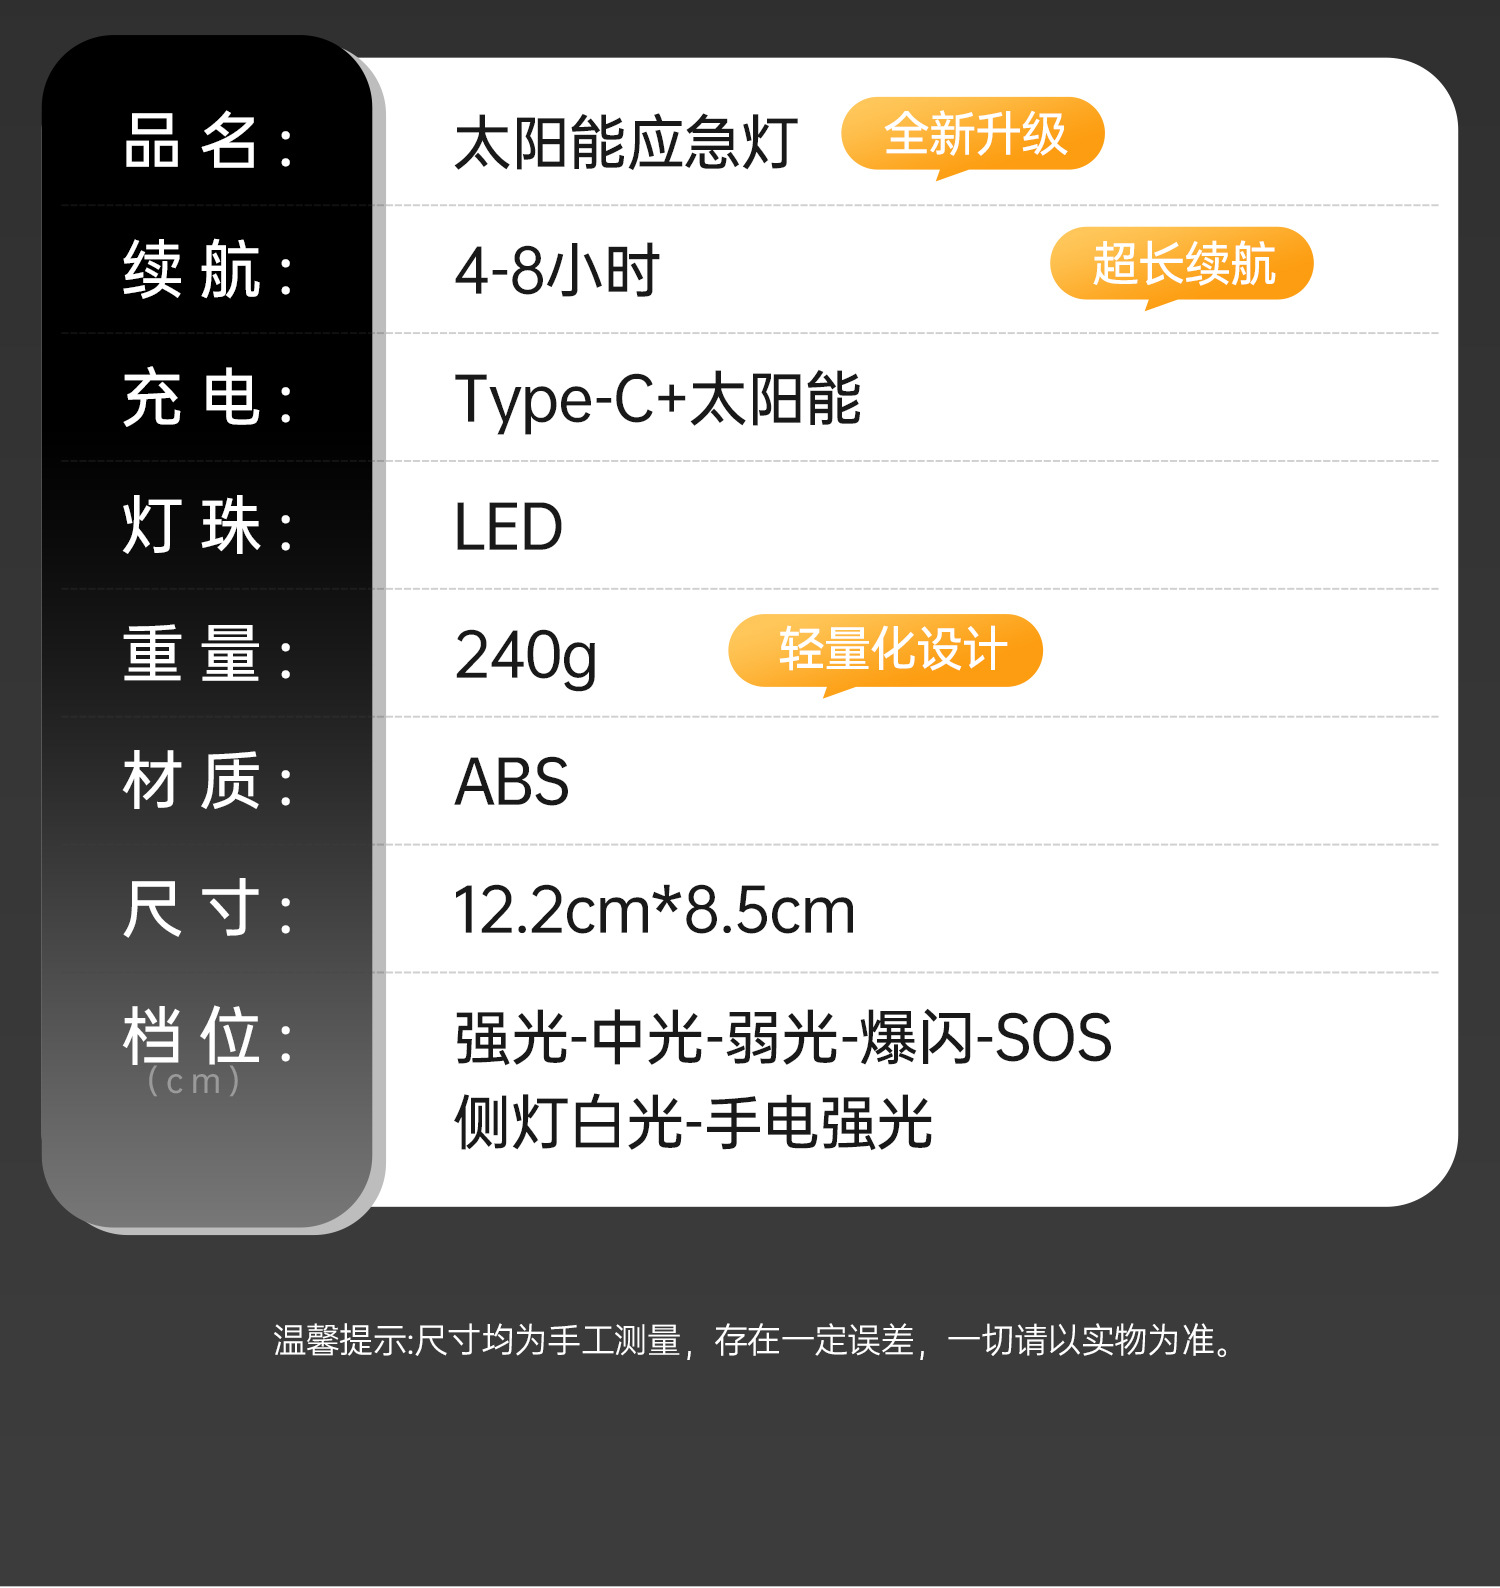
Task: Click the 超长续航 orange badge
Action: 1181,264
